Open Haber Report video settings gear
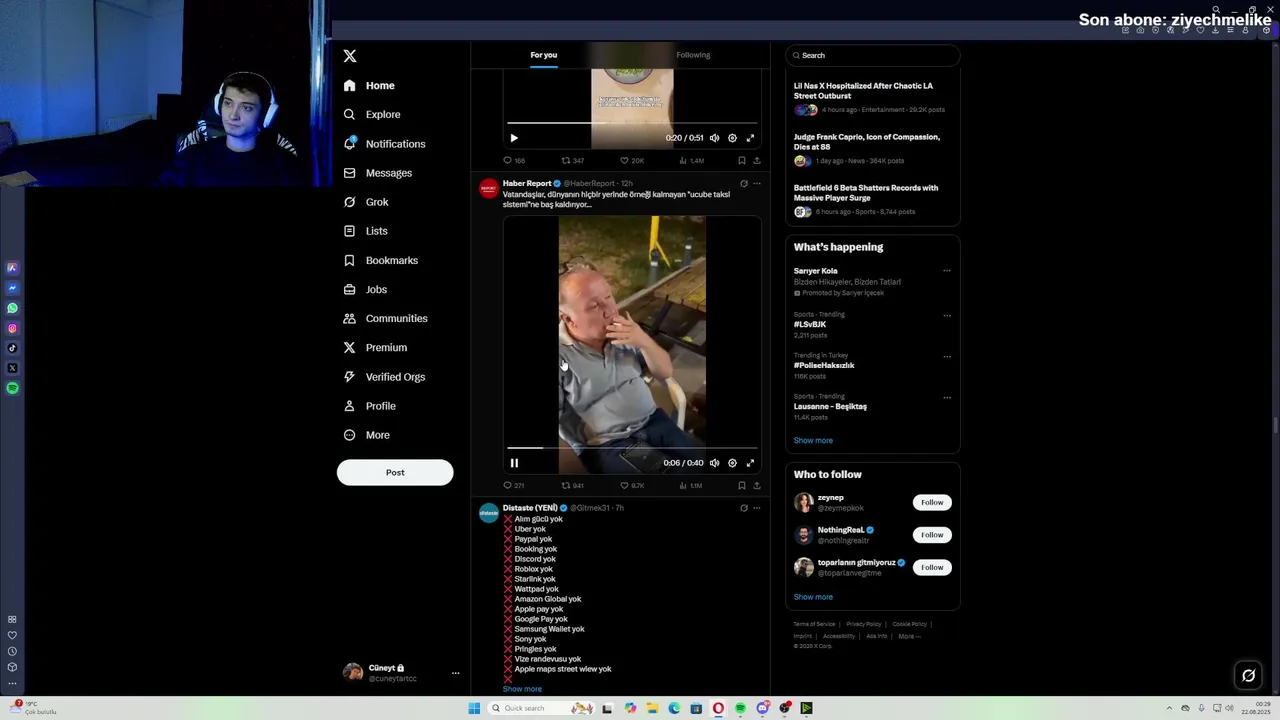Image resolution: width=1280 pixels, height=720 pixels. click(732, 463)
